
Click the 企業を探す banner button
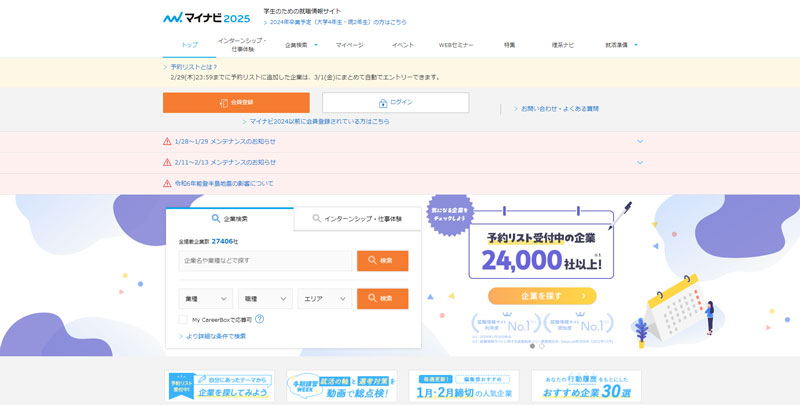click(x=542, y=296)
